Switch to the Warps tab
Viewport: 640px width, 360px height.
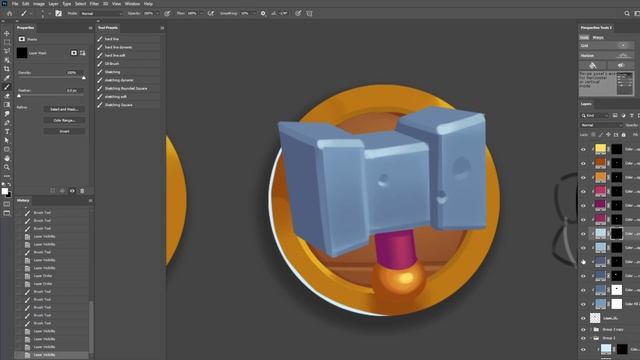pos(598,38)
